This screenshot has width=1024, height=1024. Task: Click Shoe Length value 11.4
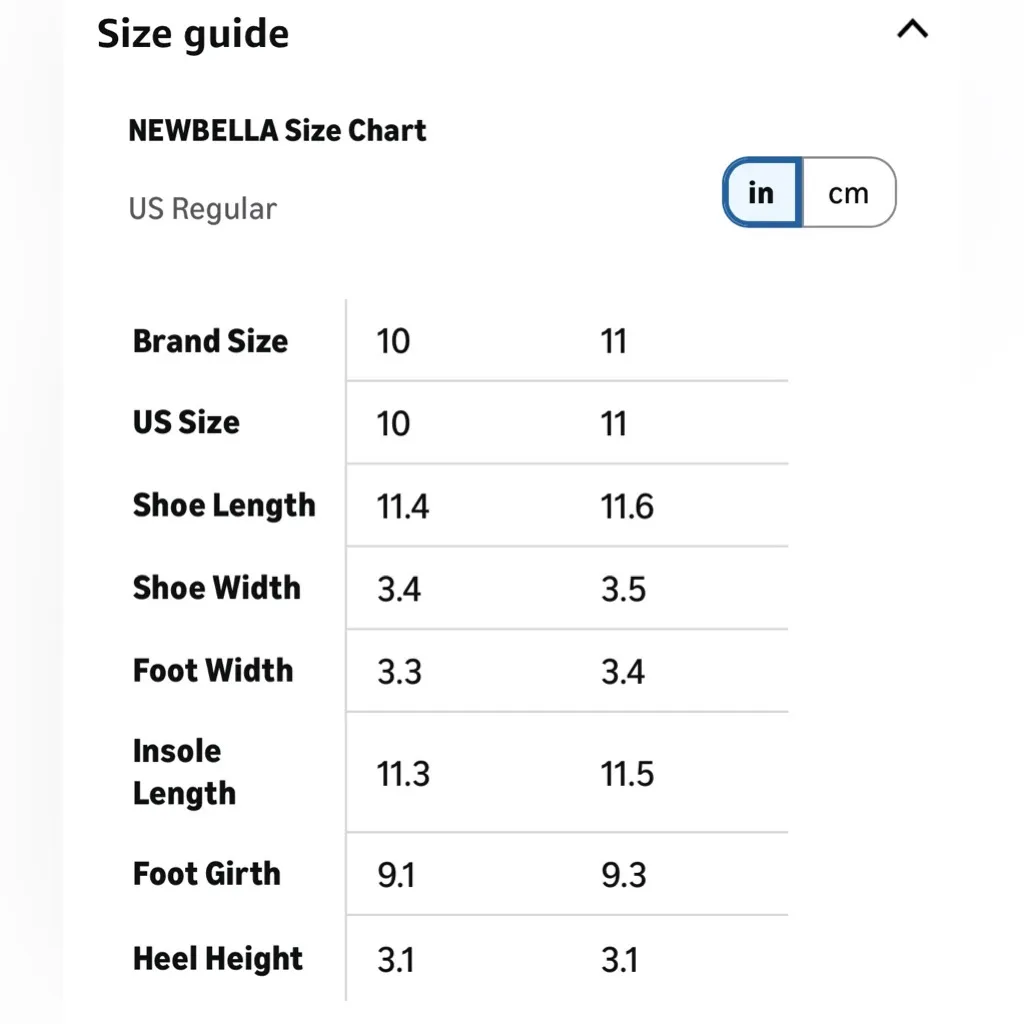402,506
